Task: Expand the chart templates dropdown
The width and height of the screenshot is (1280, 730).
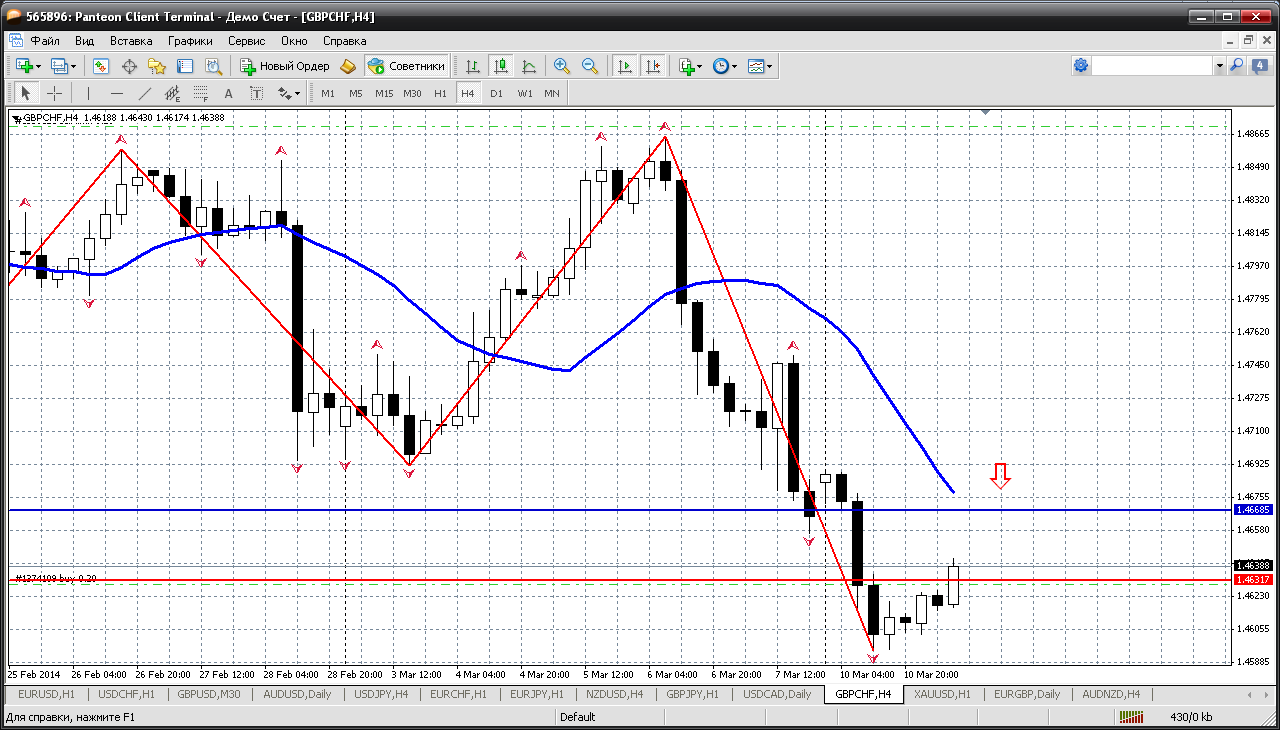Action: pyautogui.click(x=770, y=66)
